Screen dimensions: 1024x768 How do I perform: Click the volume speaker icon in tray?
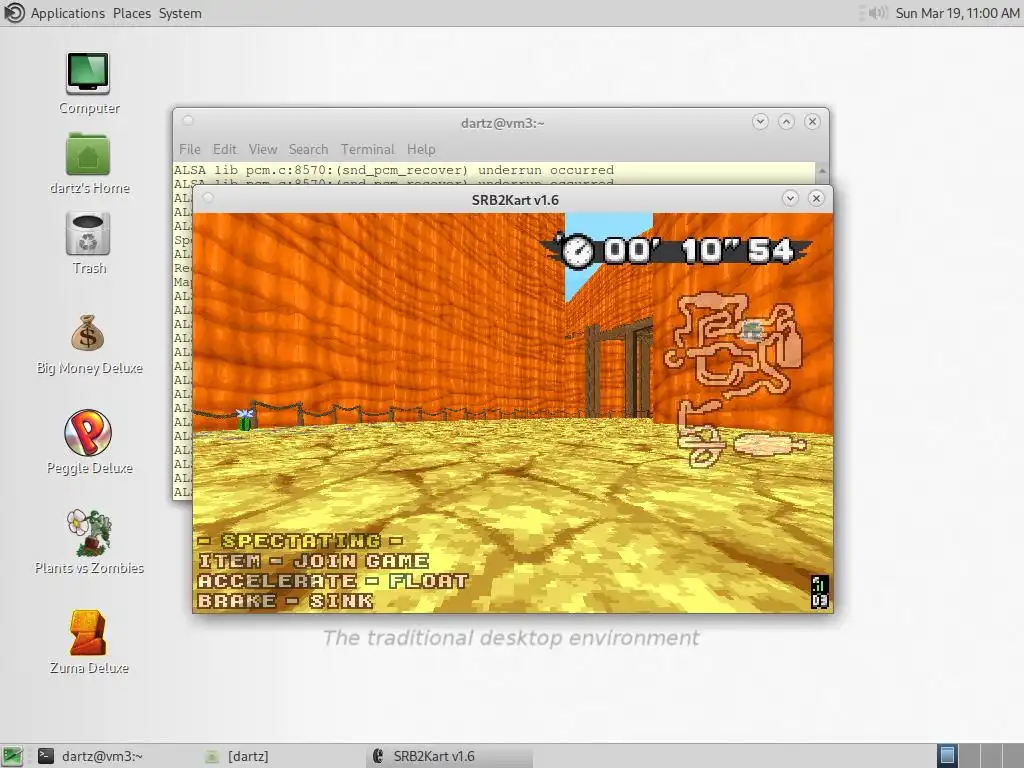(x=878, y=13)
